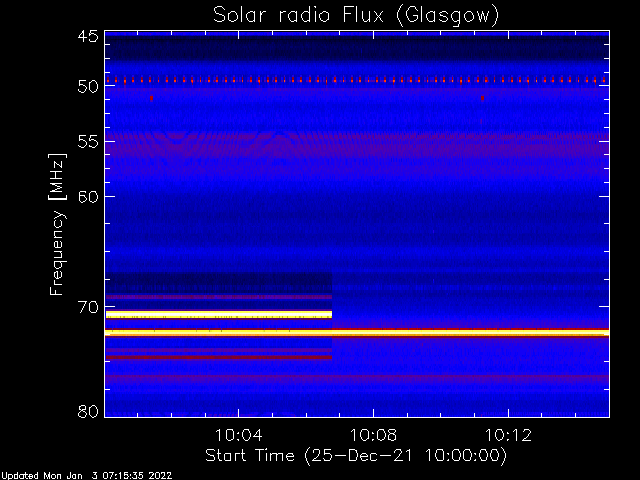Viewport: 640px width, 480px height.
Task: Click the short bright yellow band near 70 MHz
Action: [219, 314]
